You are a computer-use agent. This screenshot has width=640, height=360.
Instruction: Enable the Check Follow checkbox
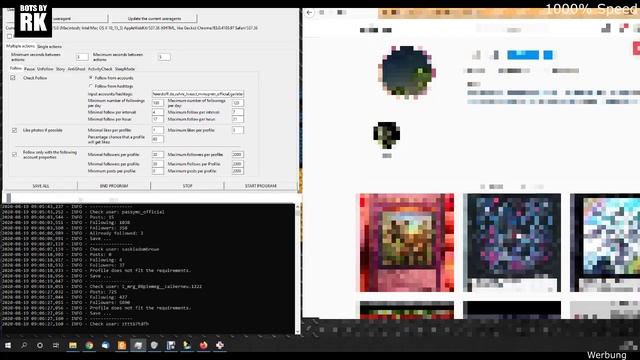(13, 78)
